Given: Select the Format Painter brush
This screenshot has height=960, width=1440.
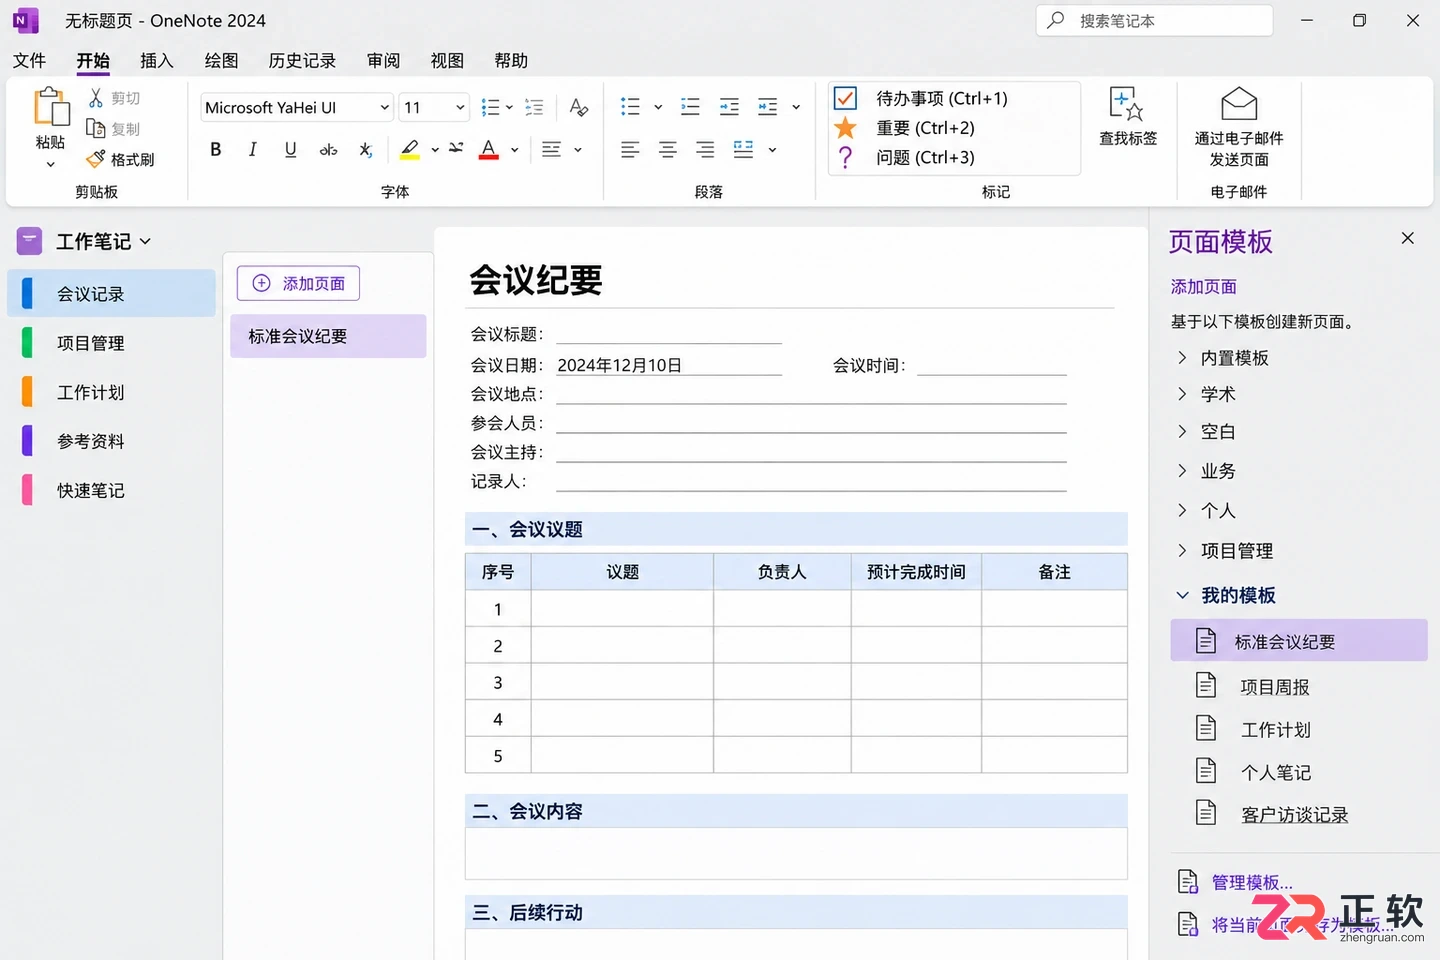Looking at the screenshot, I should click(x=96, y=159).
